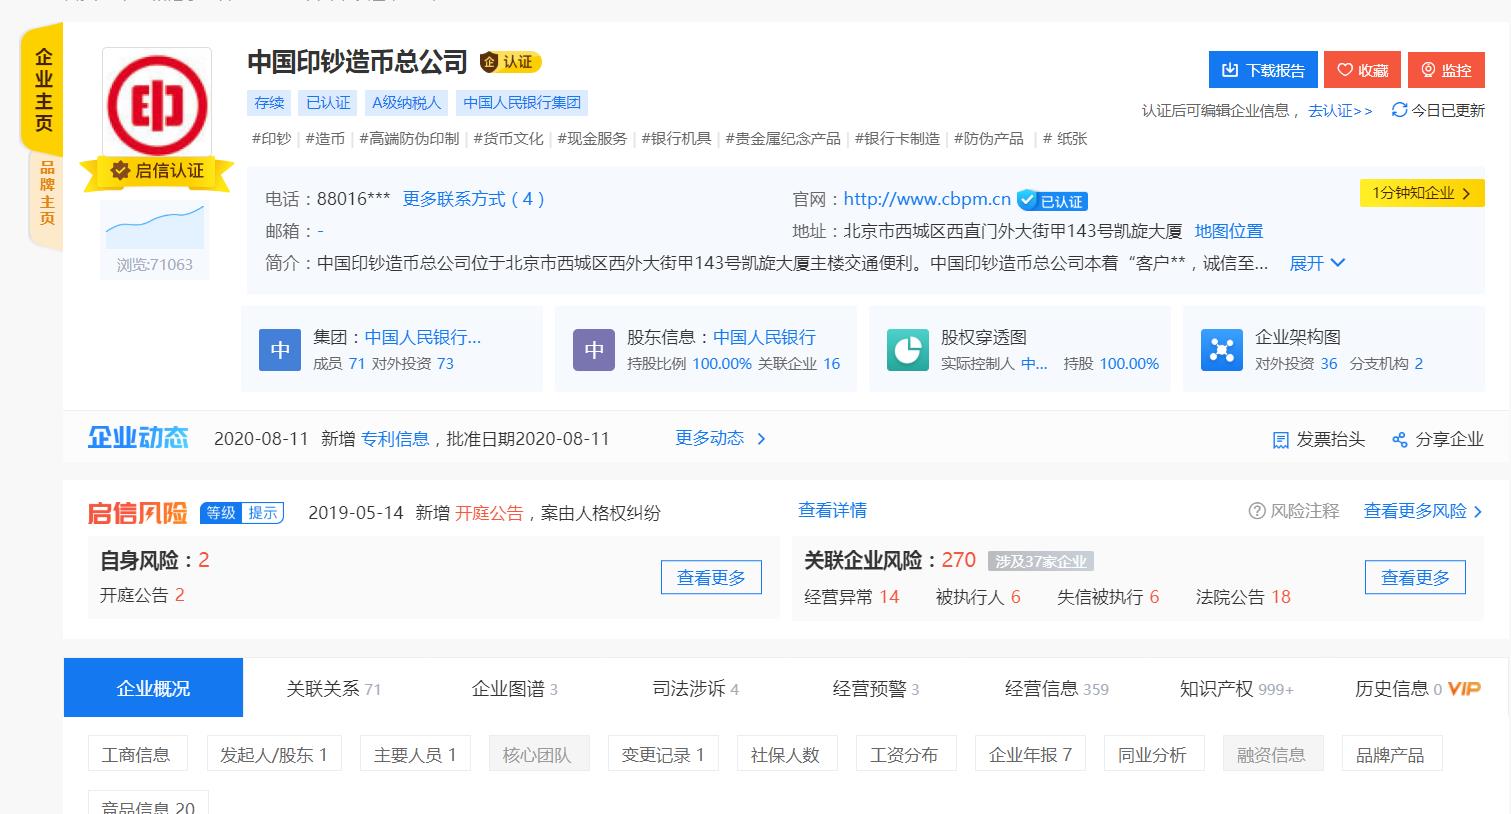Open 更多动态 chevron link
1511x814 pixels.
[721, 438]
